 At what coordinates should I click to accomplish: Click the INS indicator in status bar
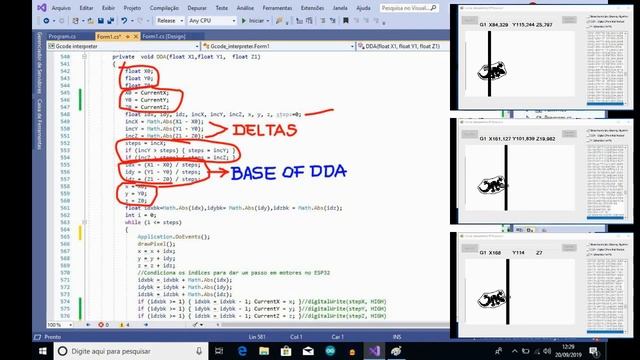click(x=397, y=337)
